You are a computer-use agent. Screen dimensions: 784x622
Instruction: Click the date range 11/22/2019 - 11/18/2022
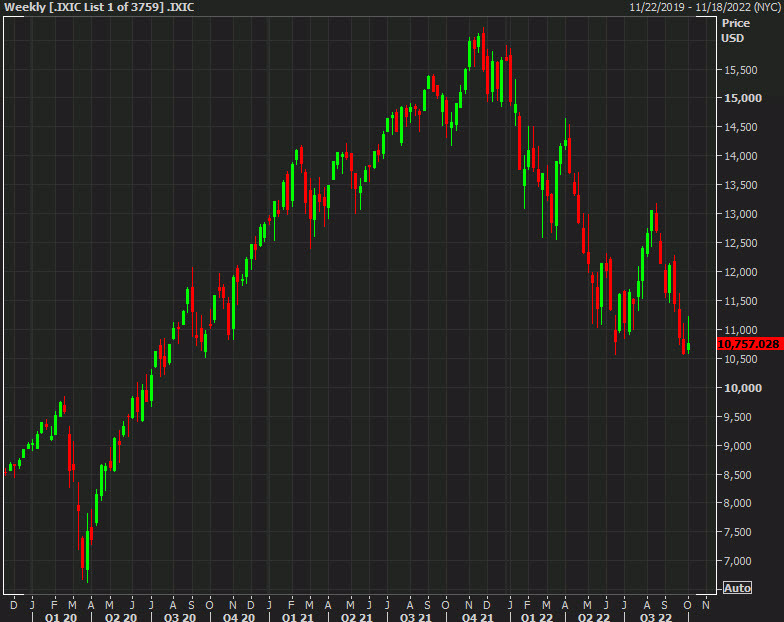pos(706,7)
